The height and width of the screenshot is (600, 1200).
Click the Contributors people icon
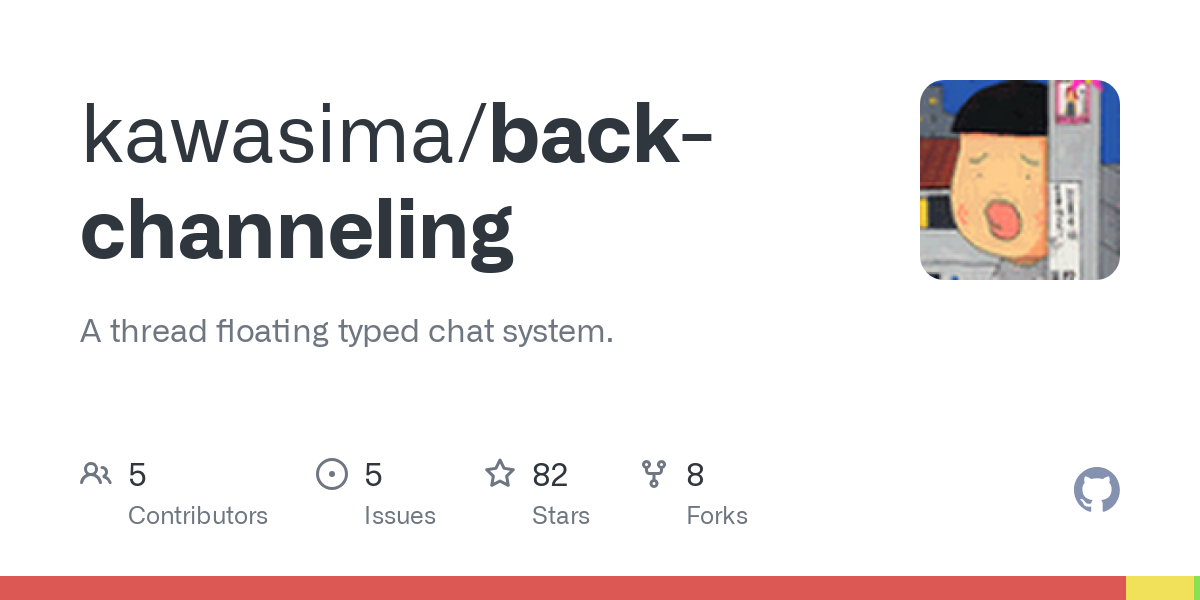(x=96, y=474)
